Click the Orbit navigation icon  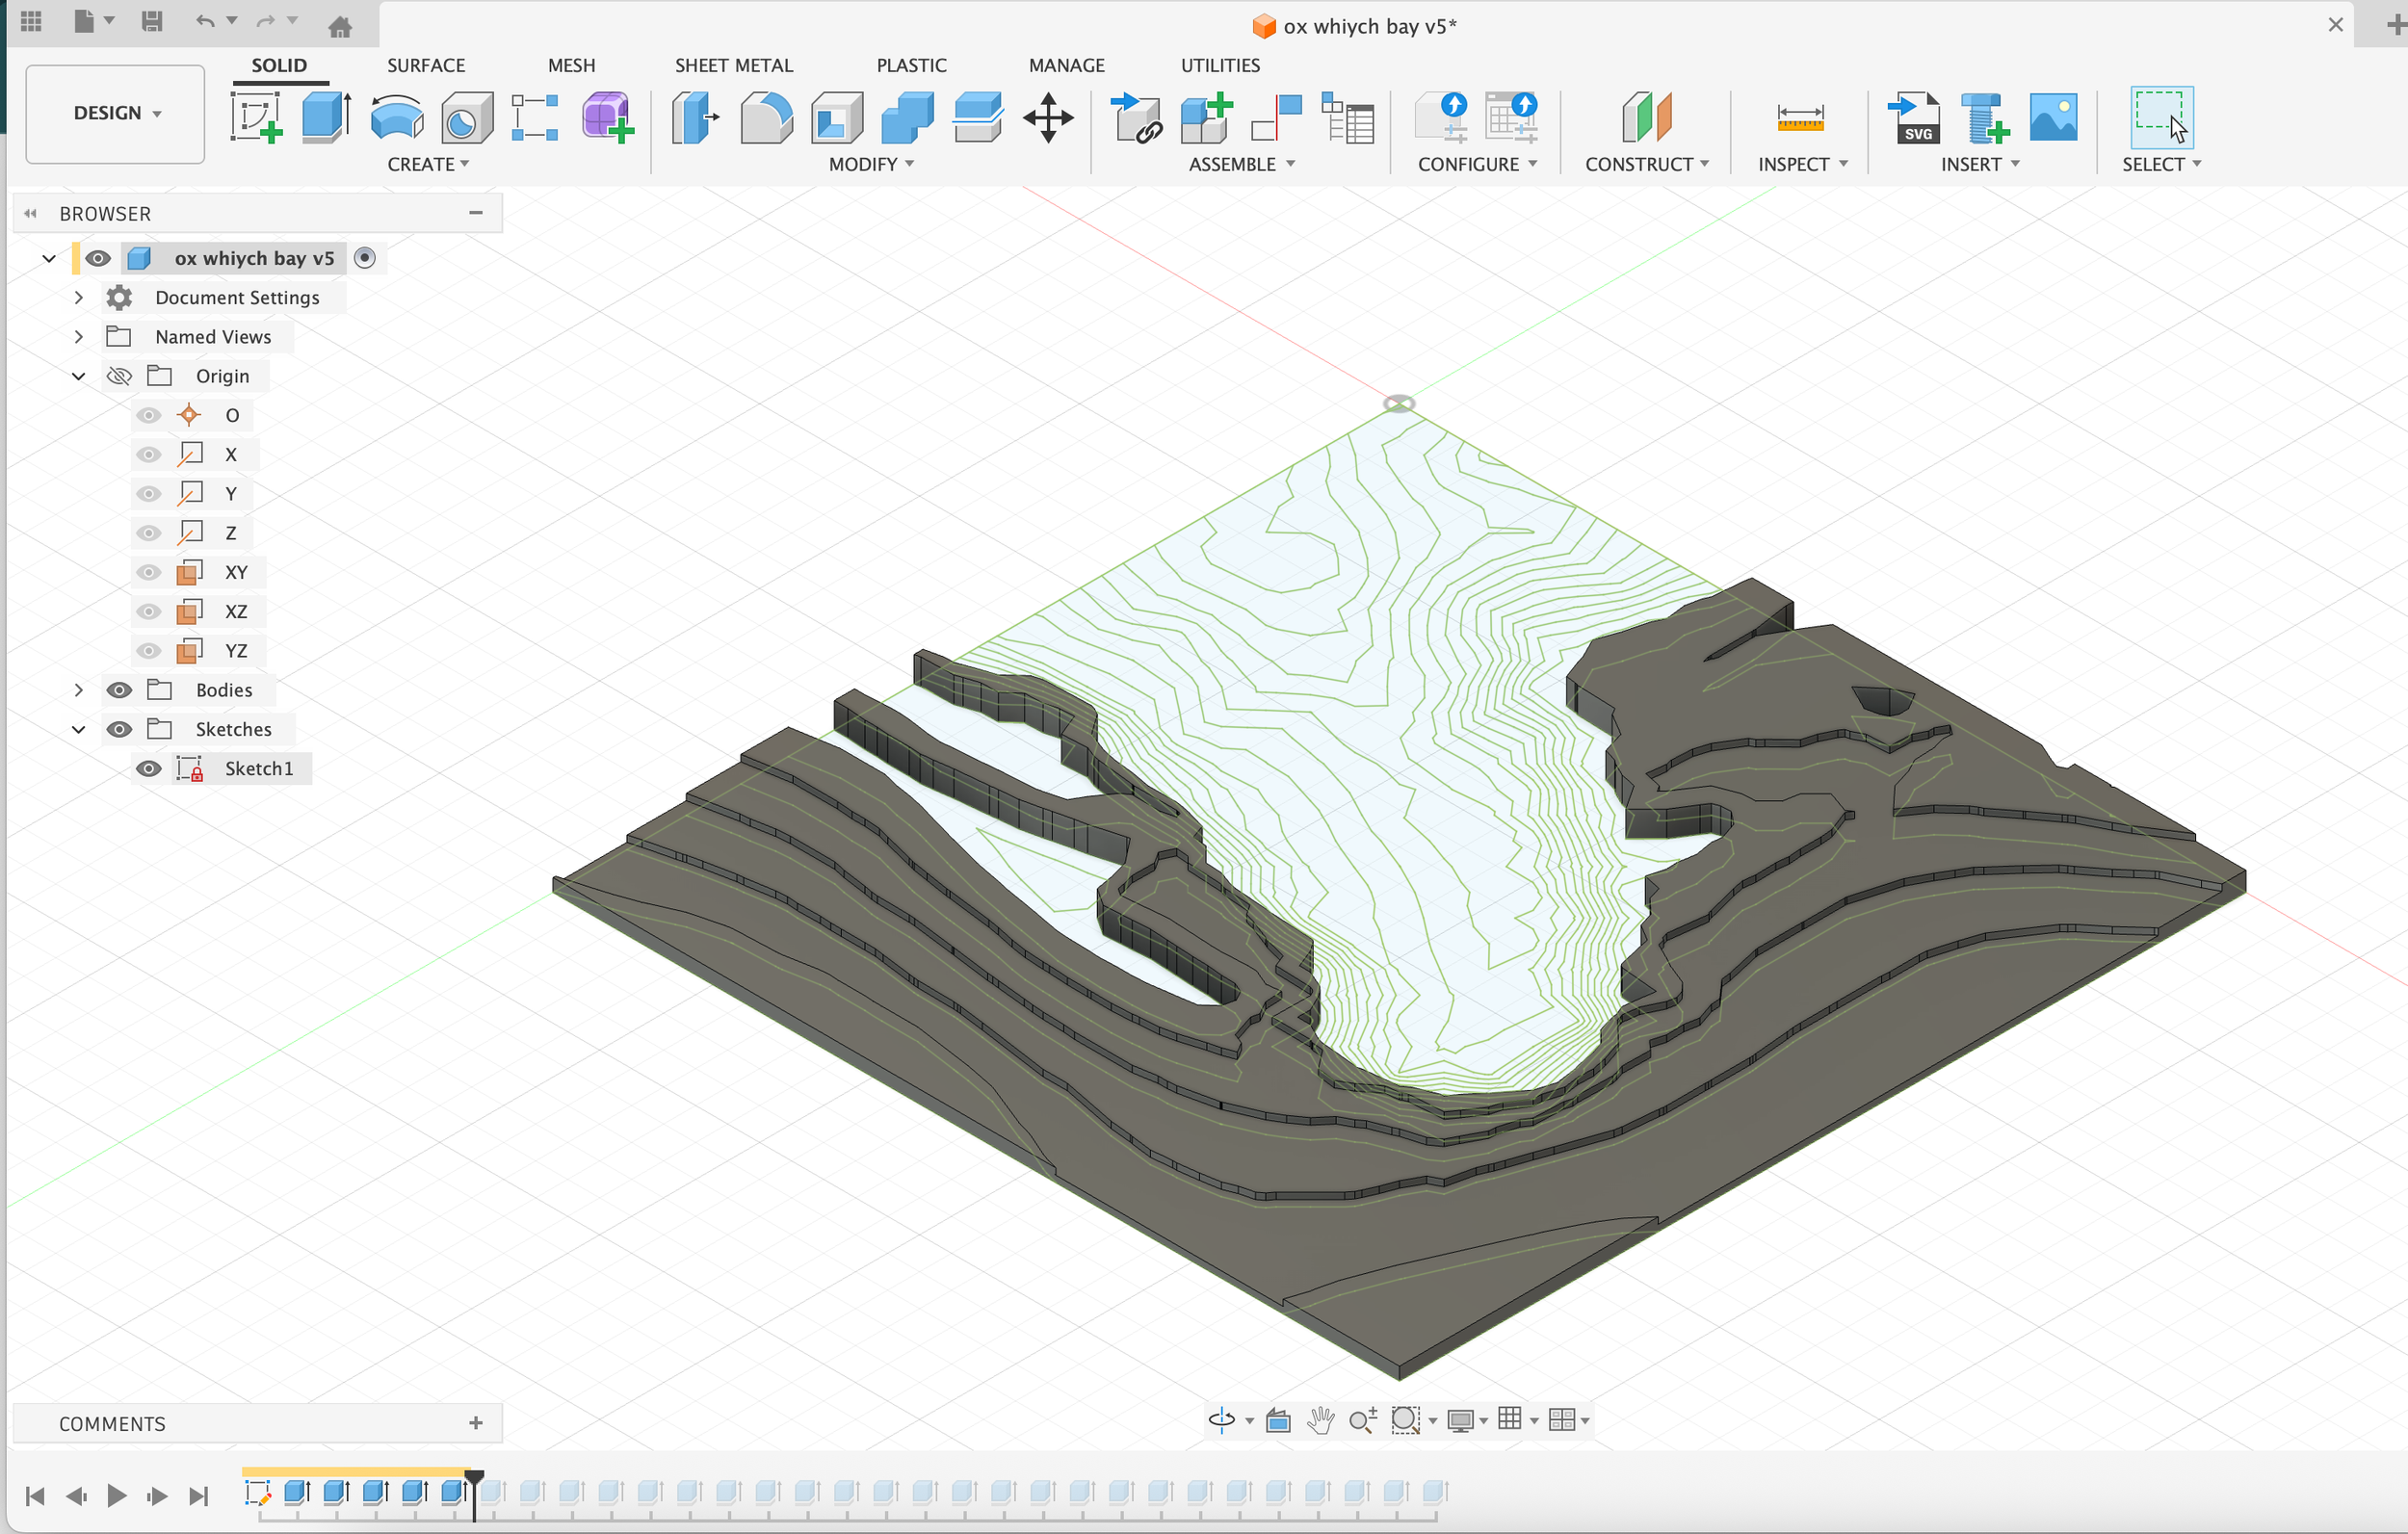tap(1221, 1420)
